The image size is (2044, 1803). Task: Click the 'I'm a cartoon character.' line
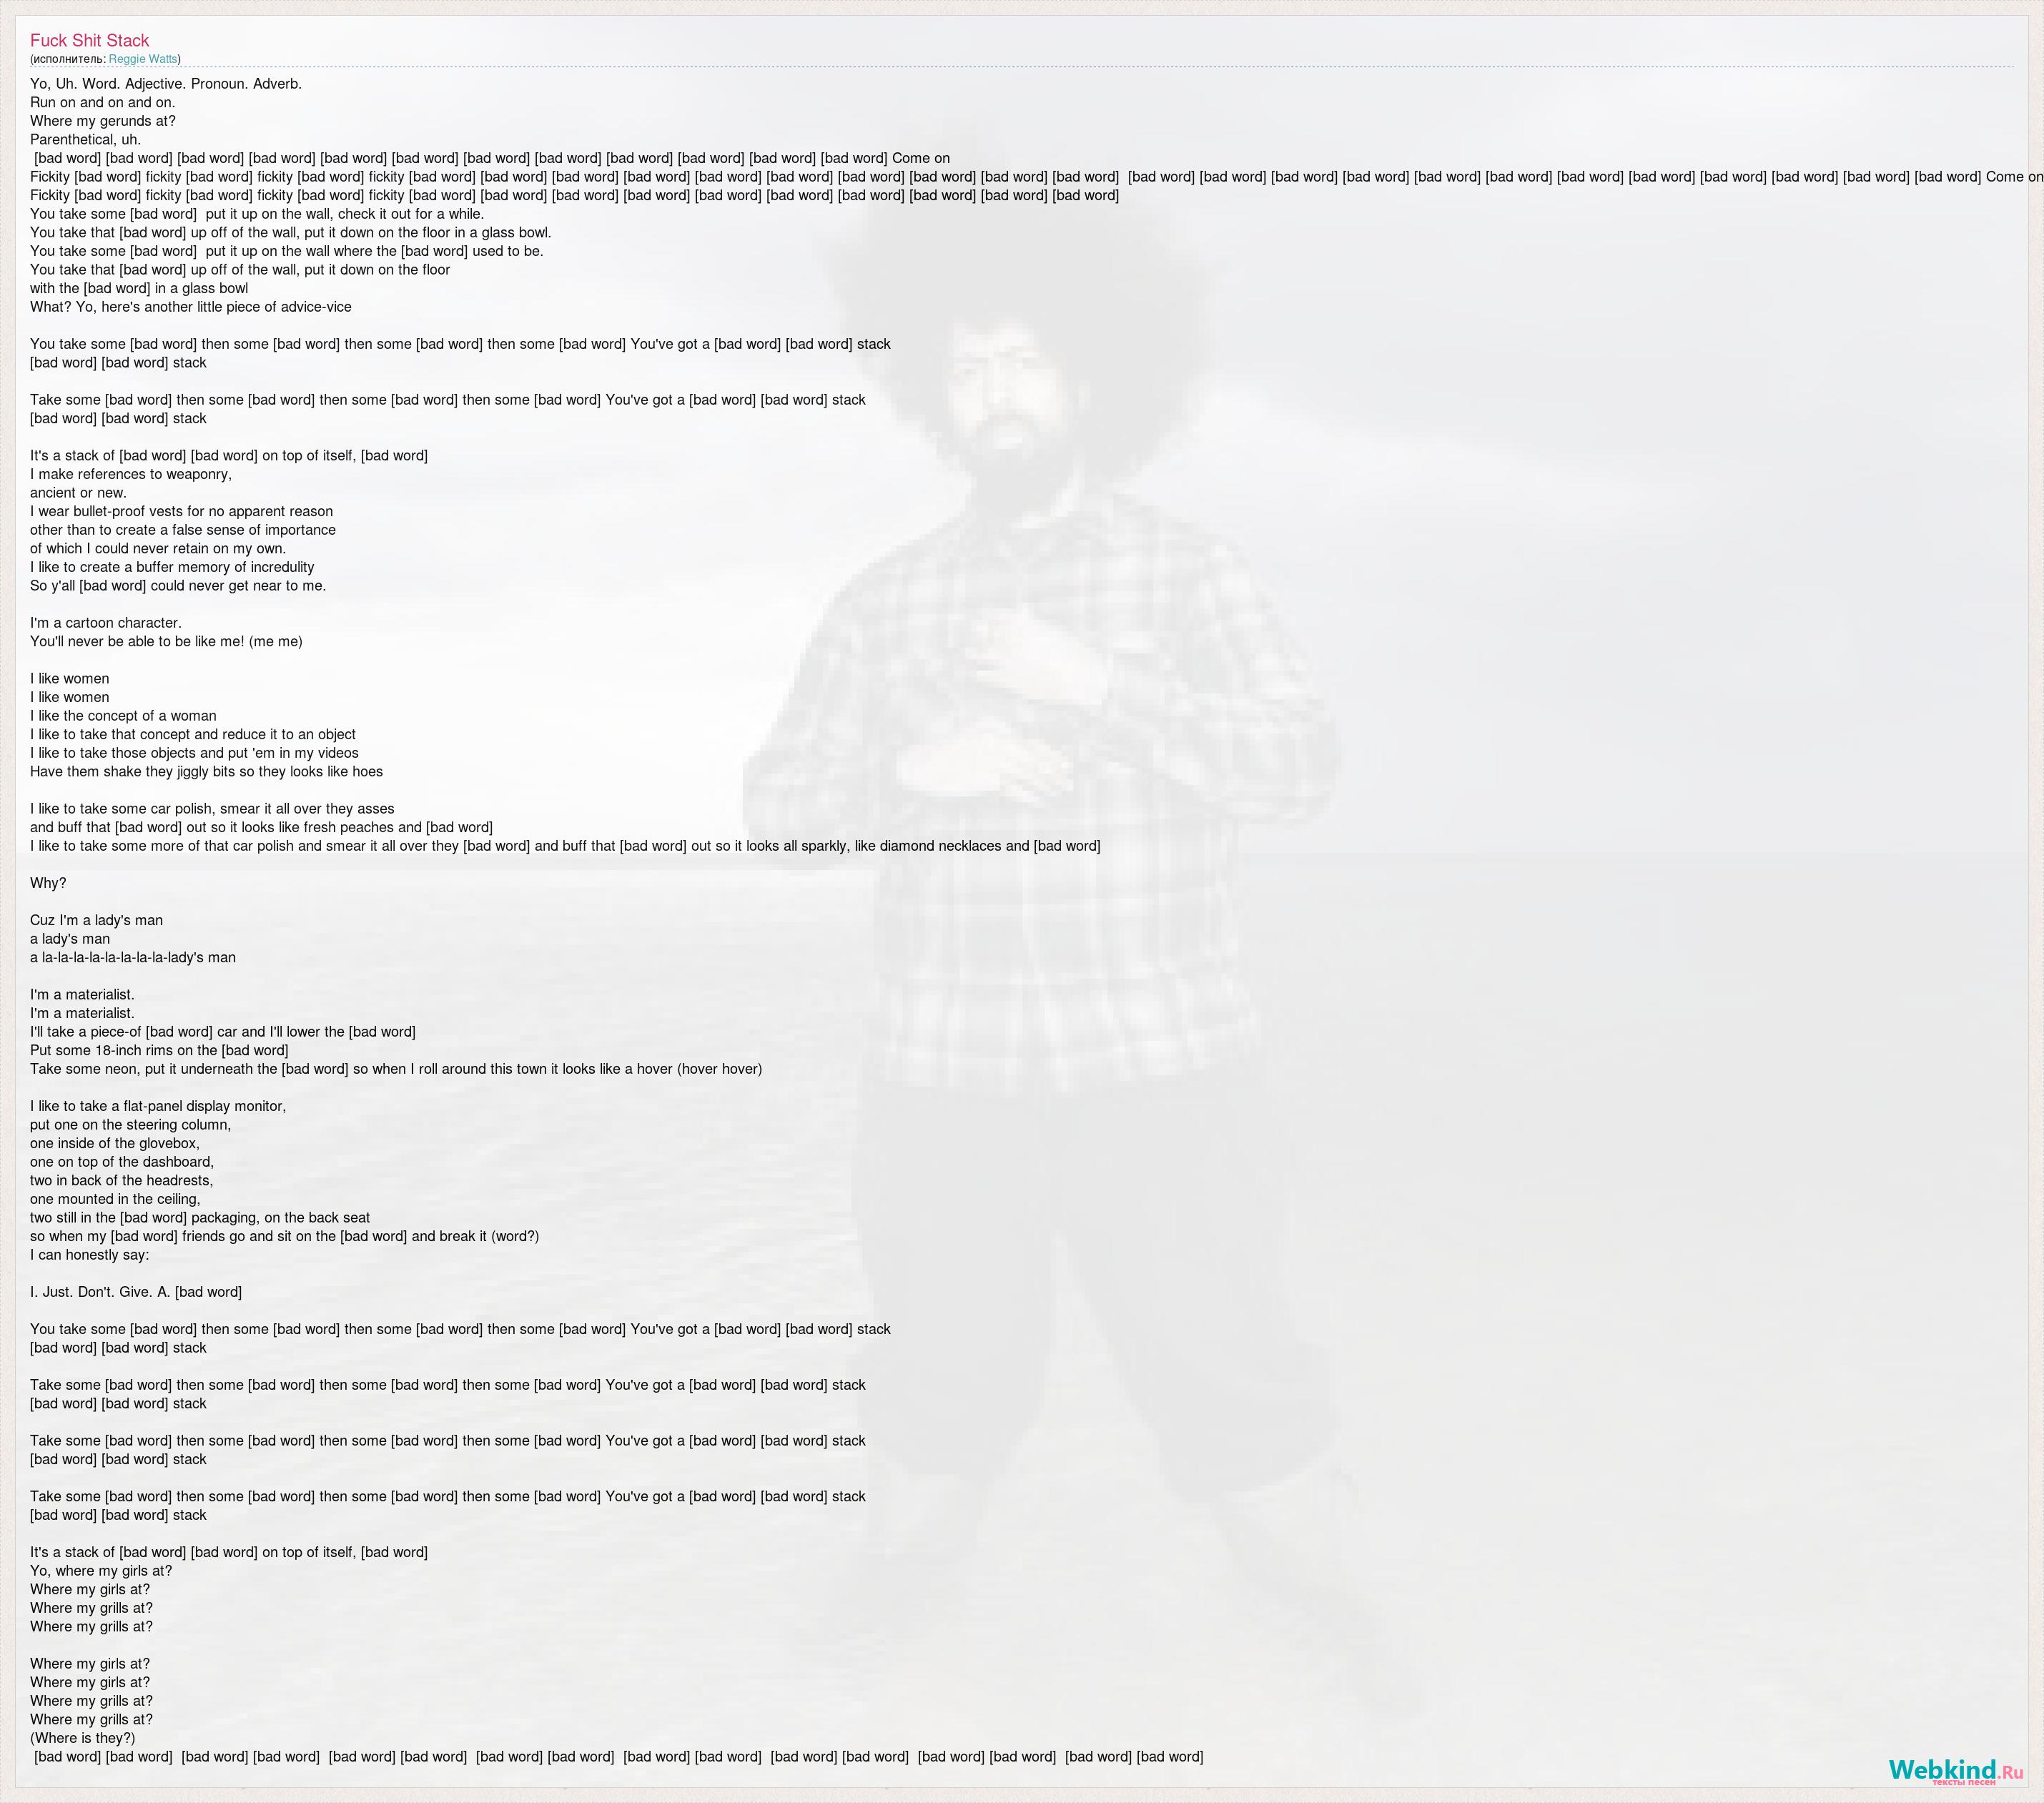[x=105, y=623]
